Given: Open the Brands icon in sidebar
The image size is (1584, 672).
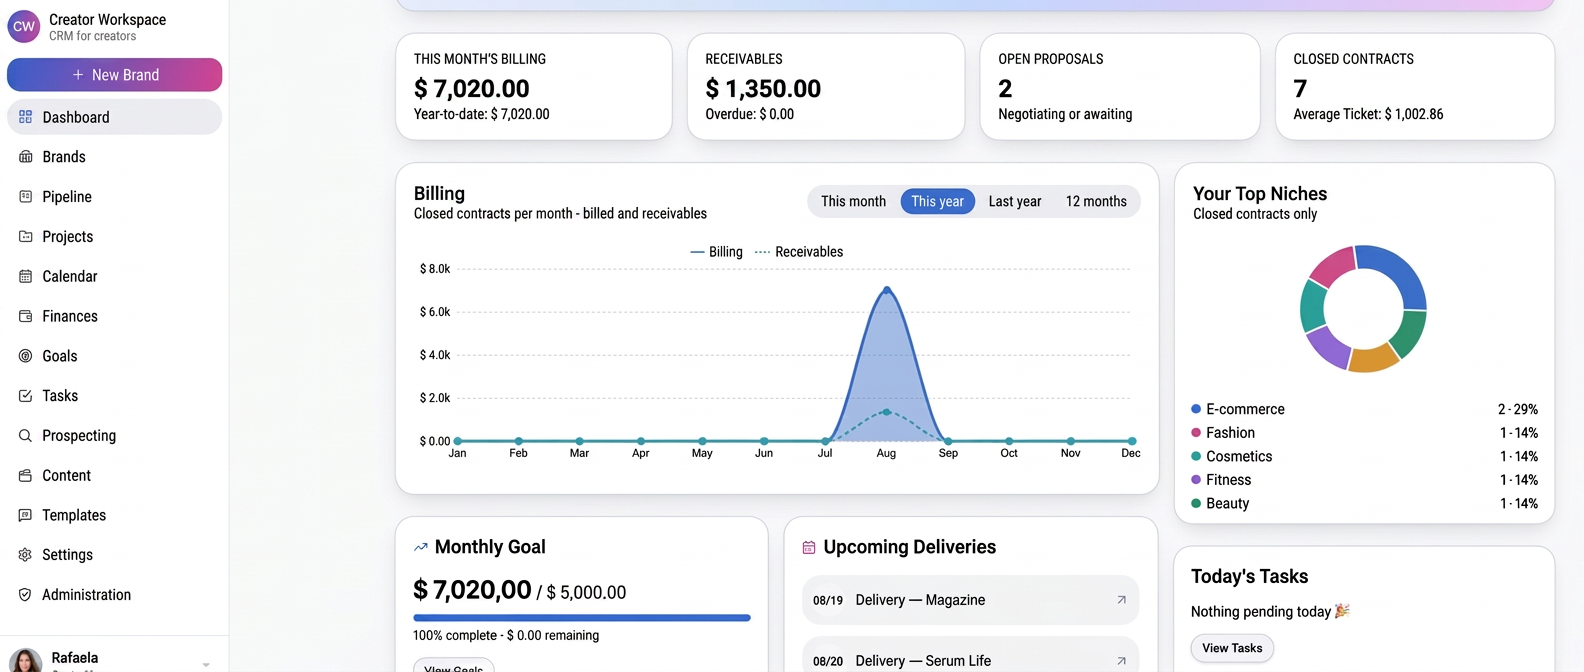Looking at the screenshot, I should pyautogui.click(x=26, y=157).
